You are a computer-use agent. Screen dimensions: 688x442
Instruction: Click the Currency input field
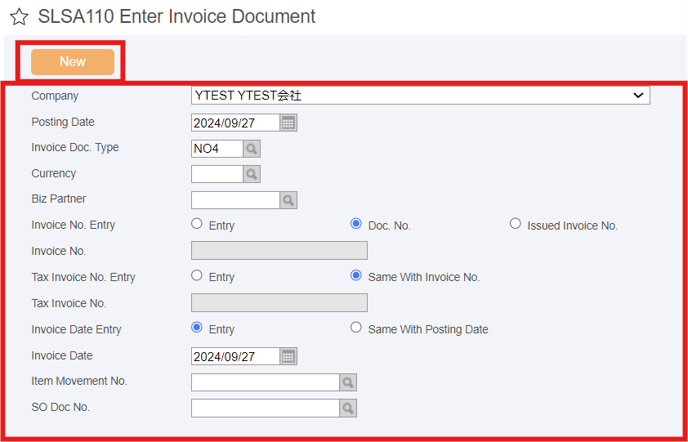pos(218,174)
